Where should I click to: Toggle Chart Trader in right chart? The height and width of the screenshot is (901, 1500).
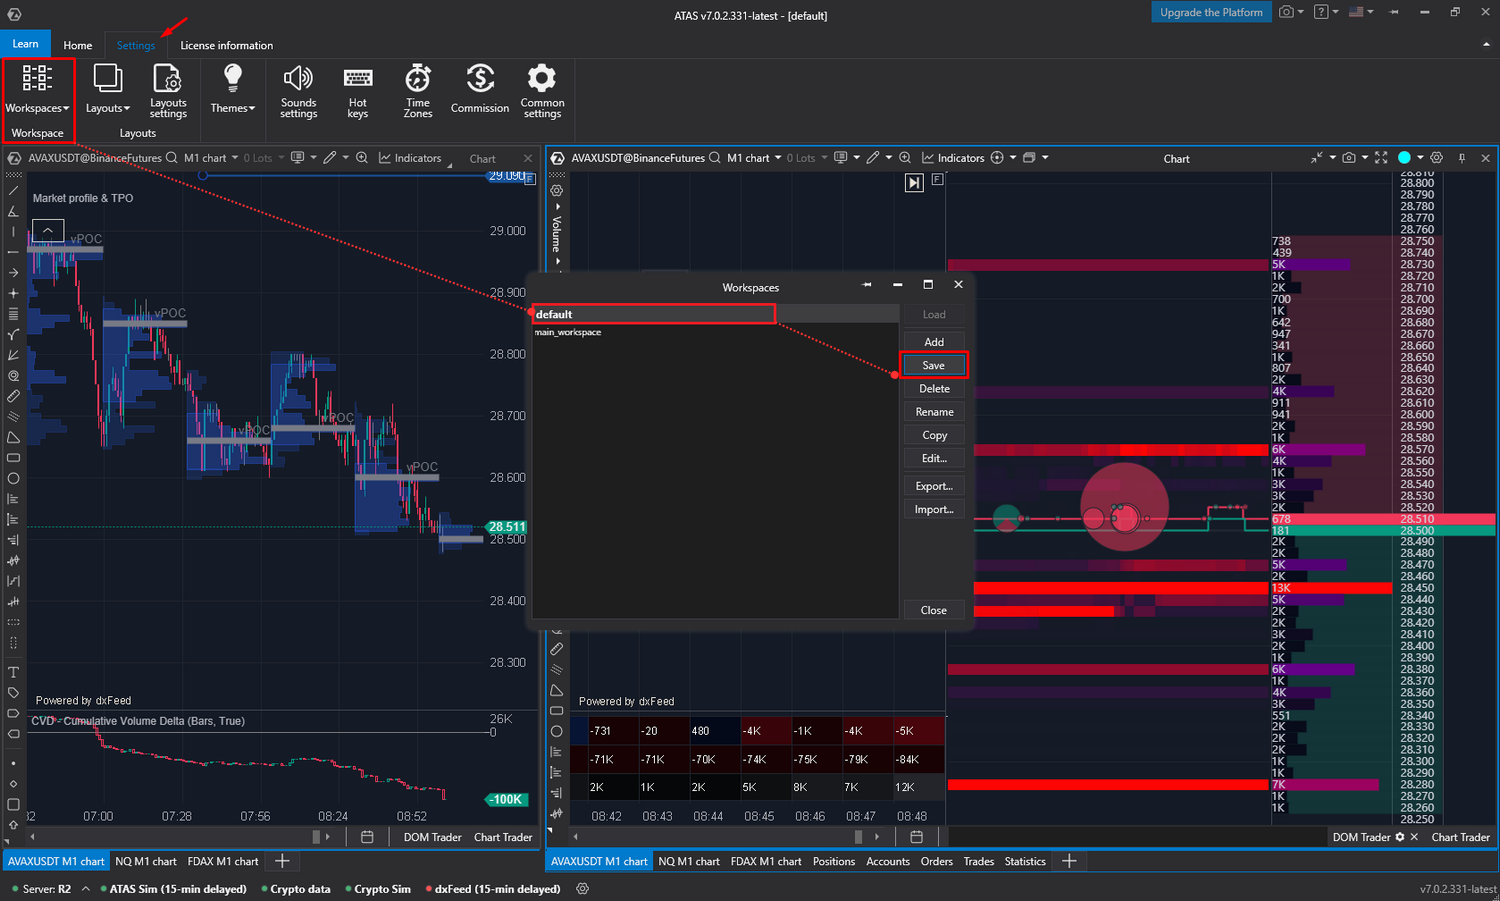coord(1460,837)
